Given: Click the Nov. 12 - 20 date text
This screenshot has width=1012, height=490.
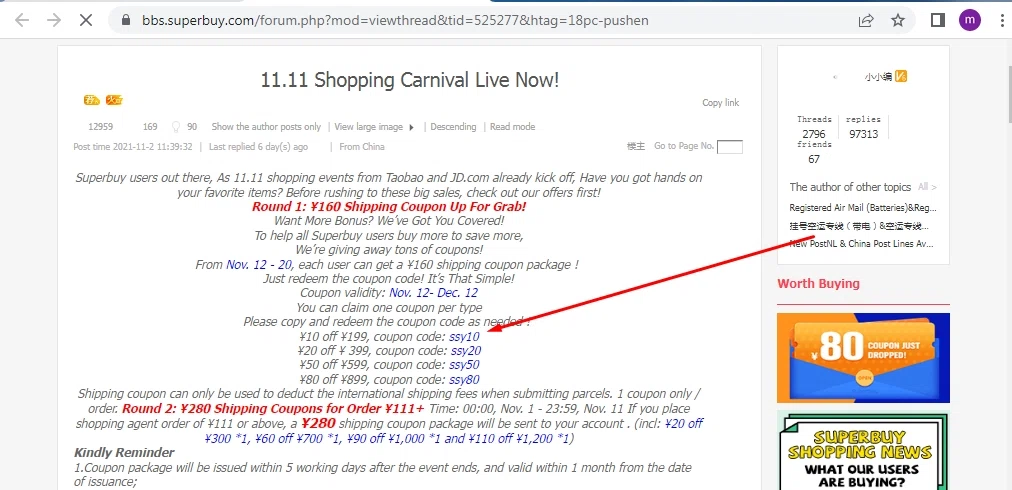Looking at the screenshot, I should [x=259, y=265].
